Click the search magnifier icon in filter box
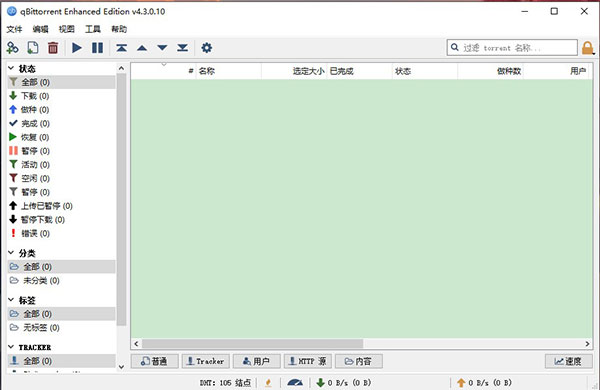 (455, 47)
